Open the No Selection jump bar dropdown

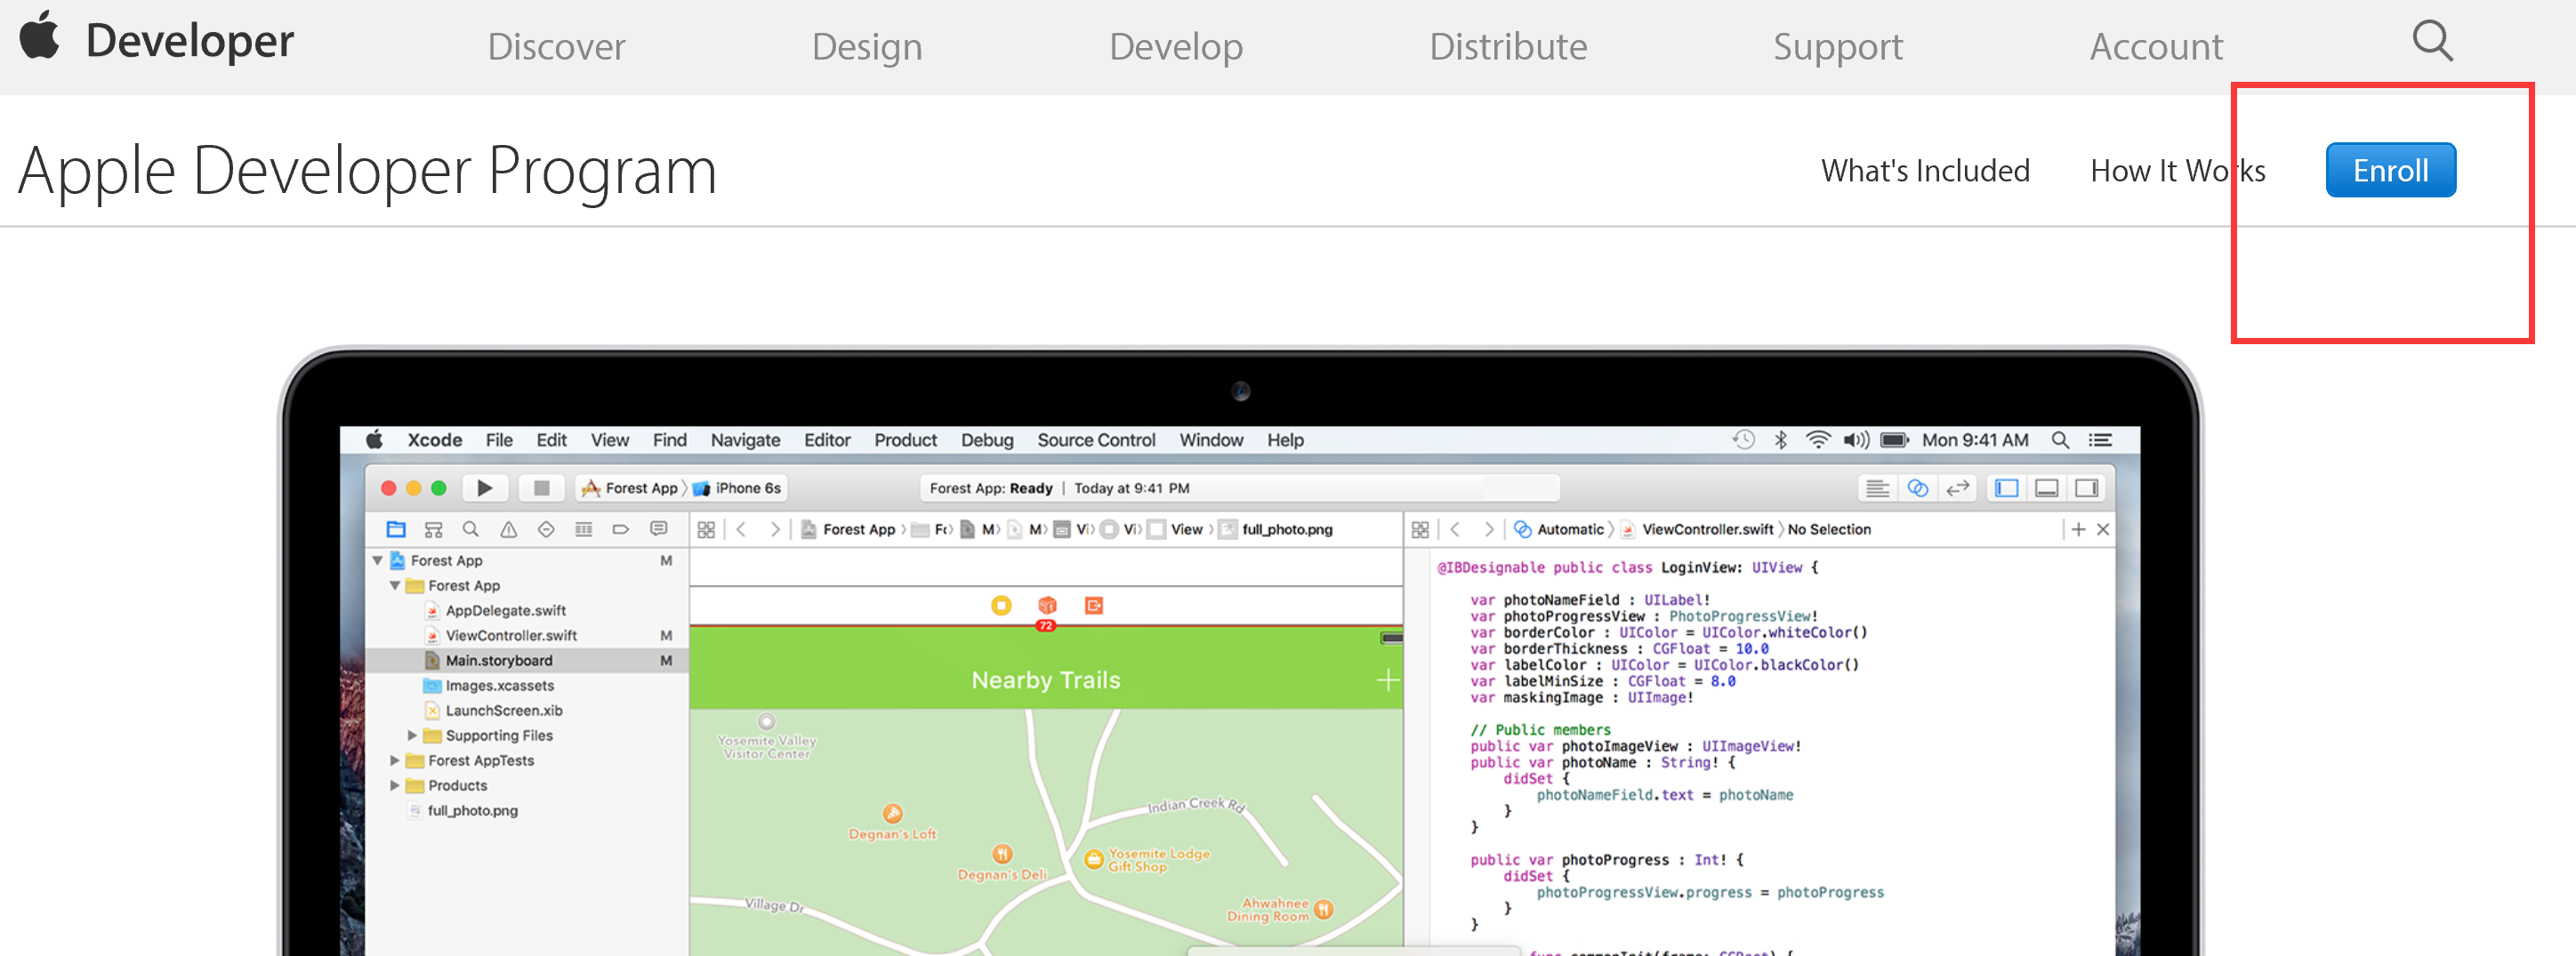(x=1829, y=529)
